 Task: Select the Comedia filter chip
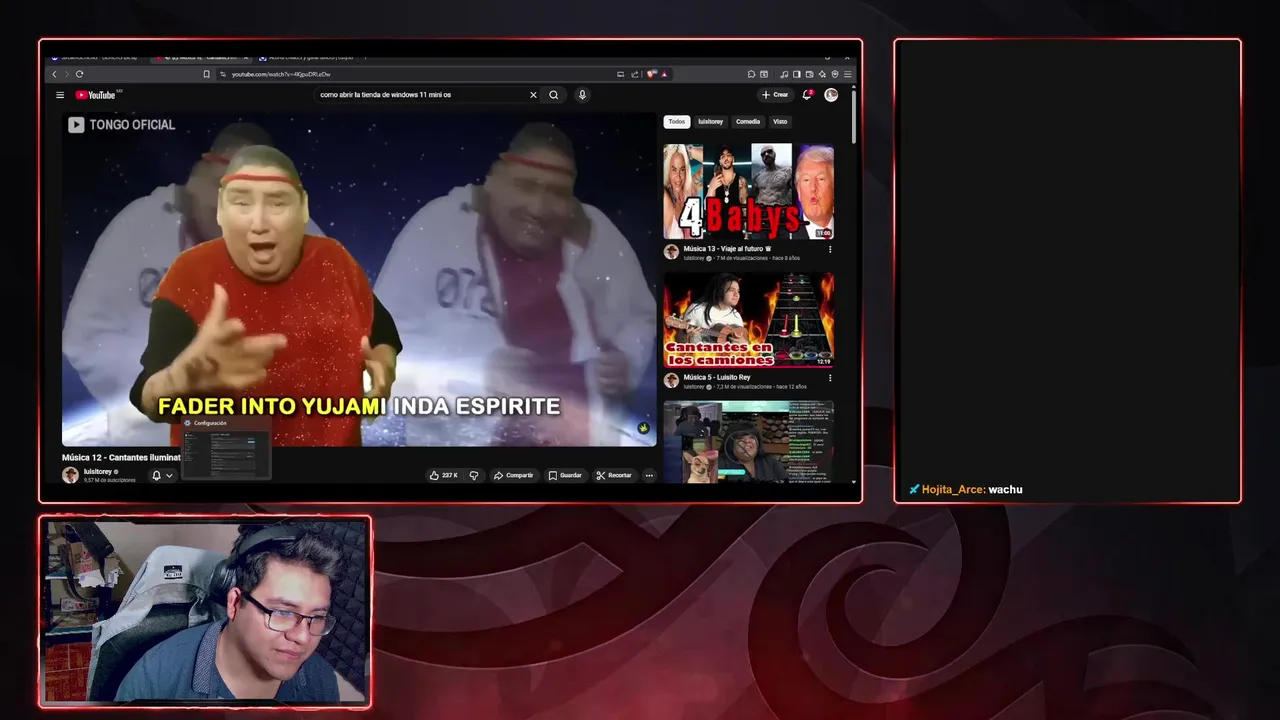(x=748, y=122)
